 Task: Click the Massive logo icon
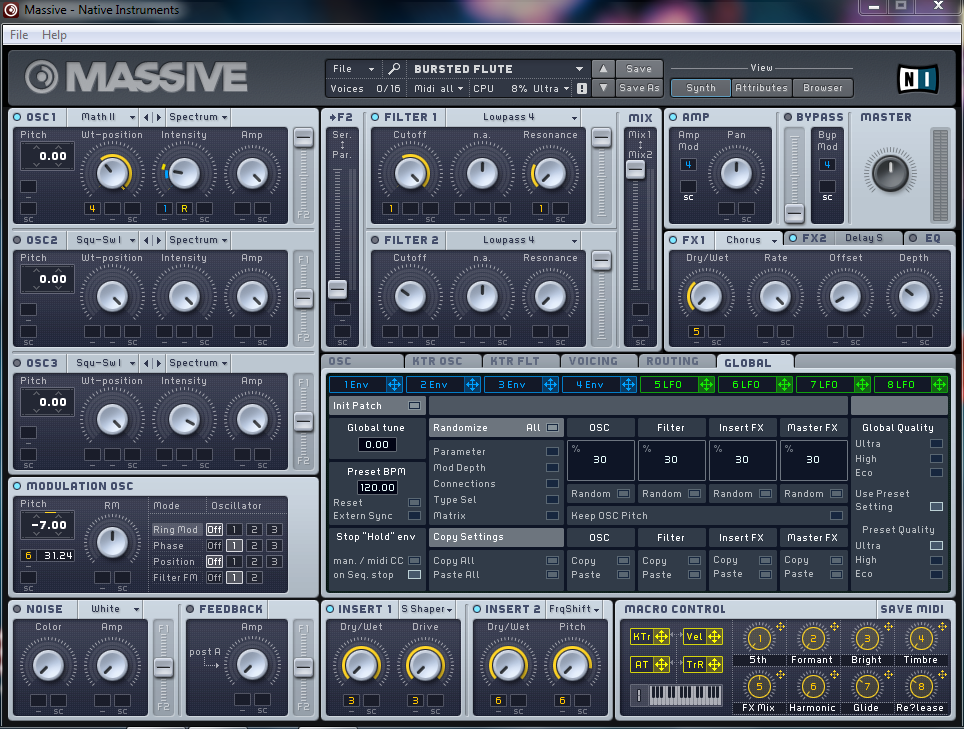(x=42, y=77)
